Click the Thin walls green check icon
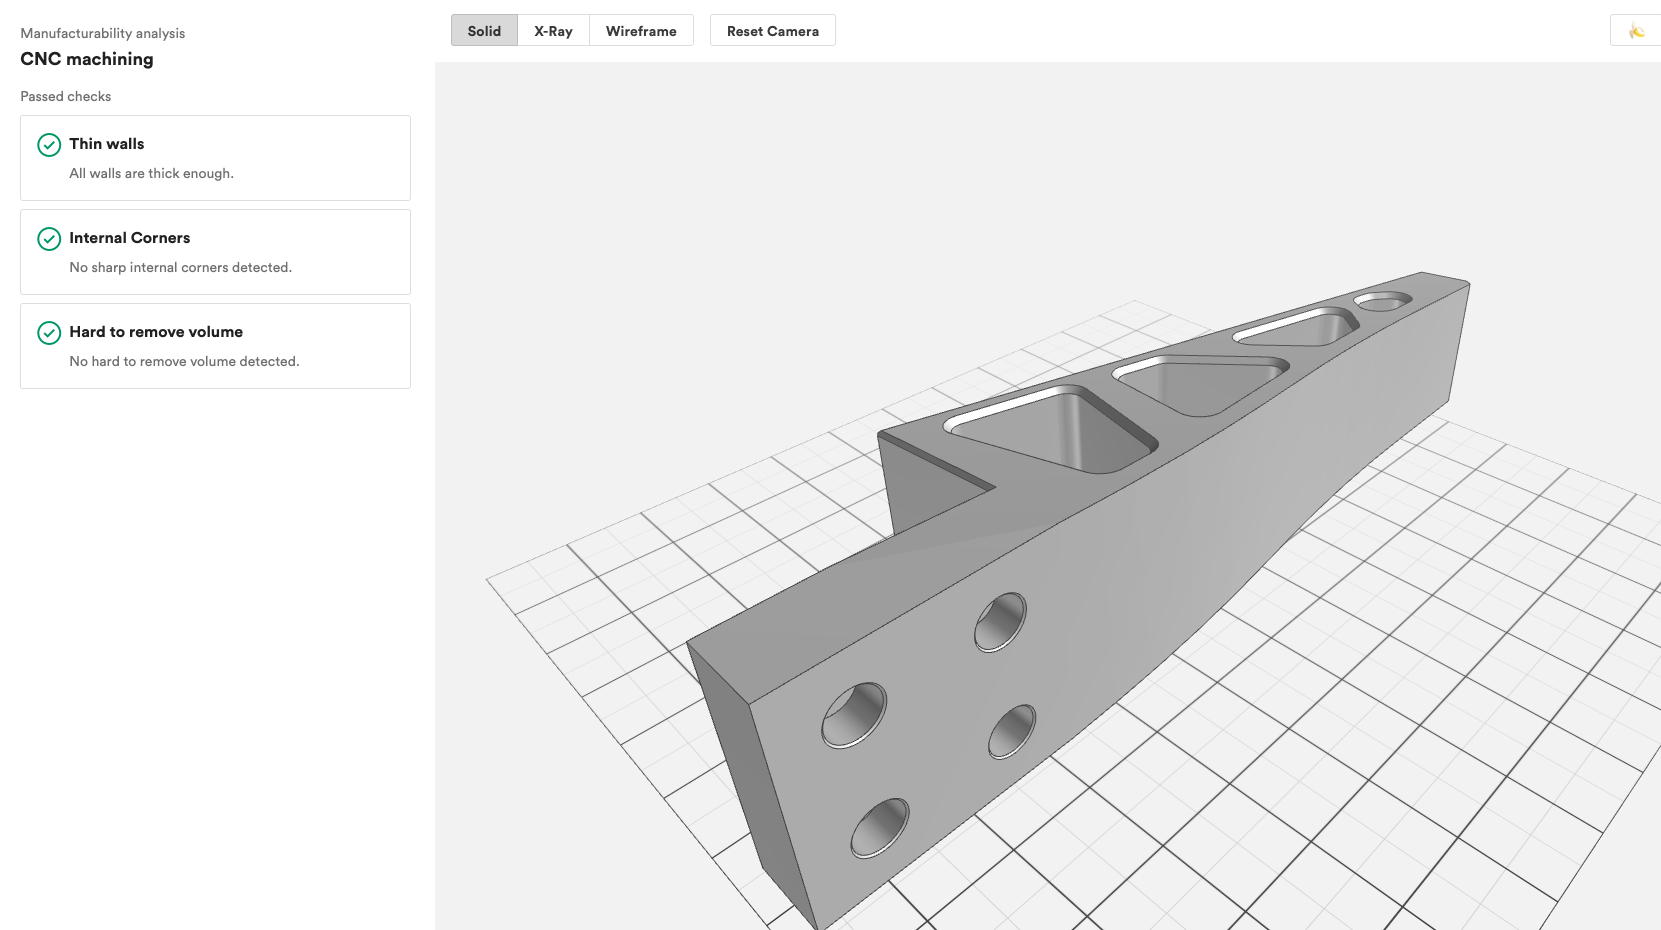This screenshot has height=930, width=1661. click(49, 145)
